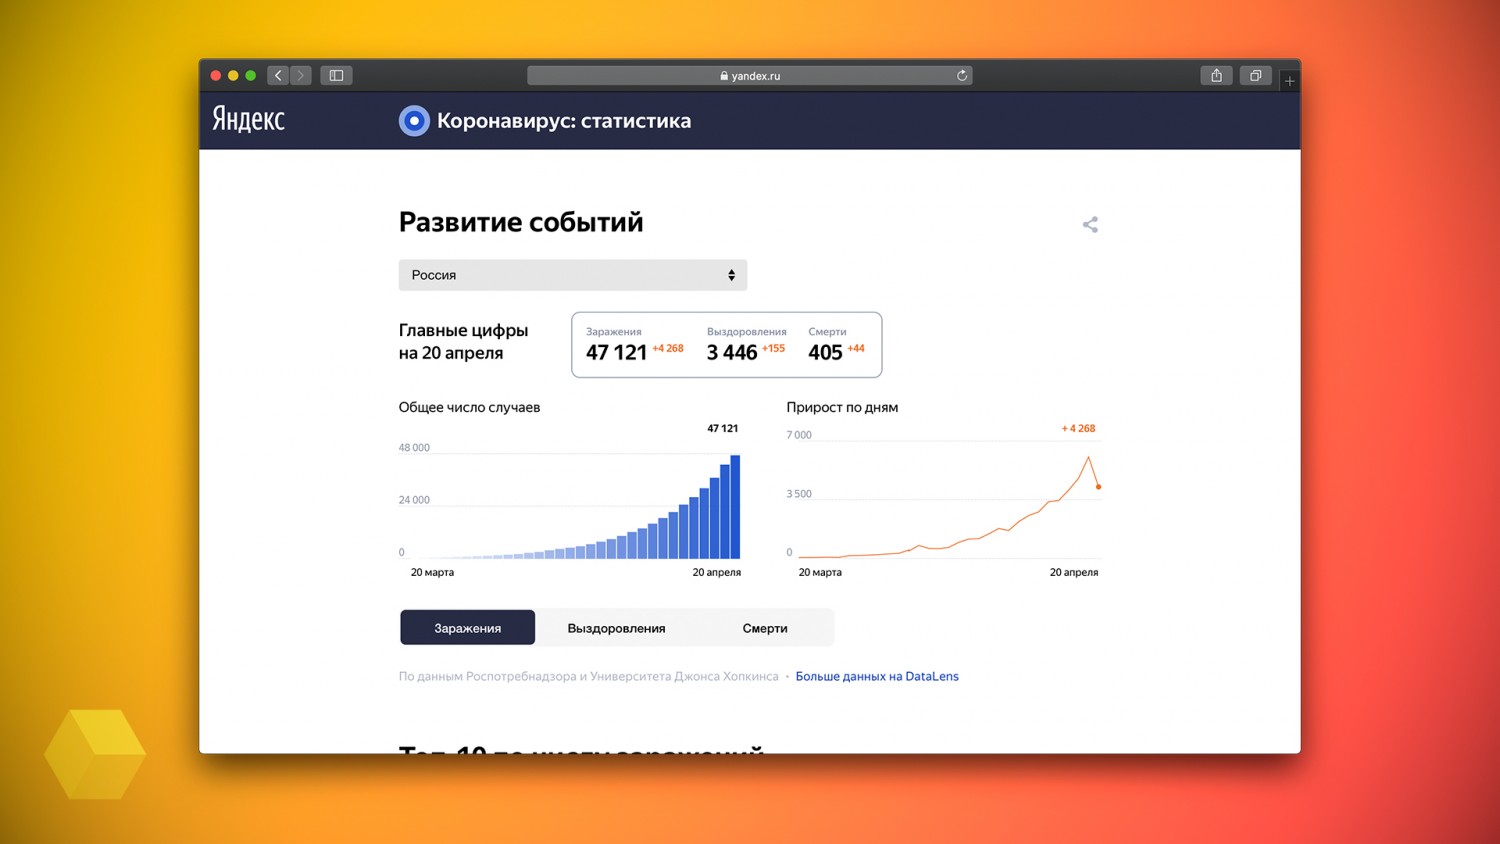Image resolution: width=1500 pixels, height=844 pixels.
Task: Click the blue coronavirus statistics circle icon
Action: click(x=414, y=121)
